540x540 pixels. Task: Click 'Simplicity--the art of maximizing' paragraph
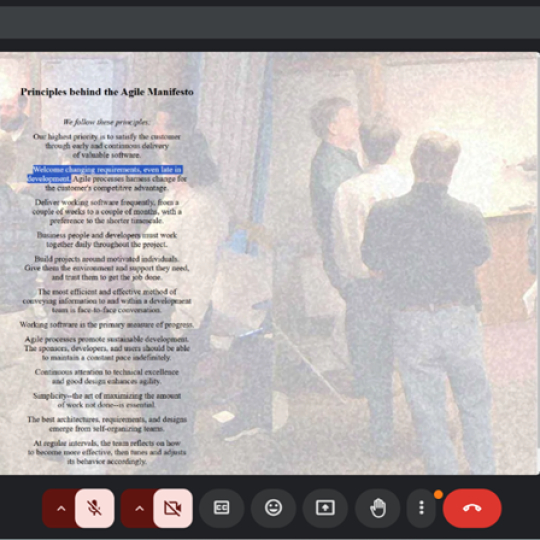[107, 400]
